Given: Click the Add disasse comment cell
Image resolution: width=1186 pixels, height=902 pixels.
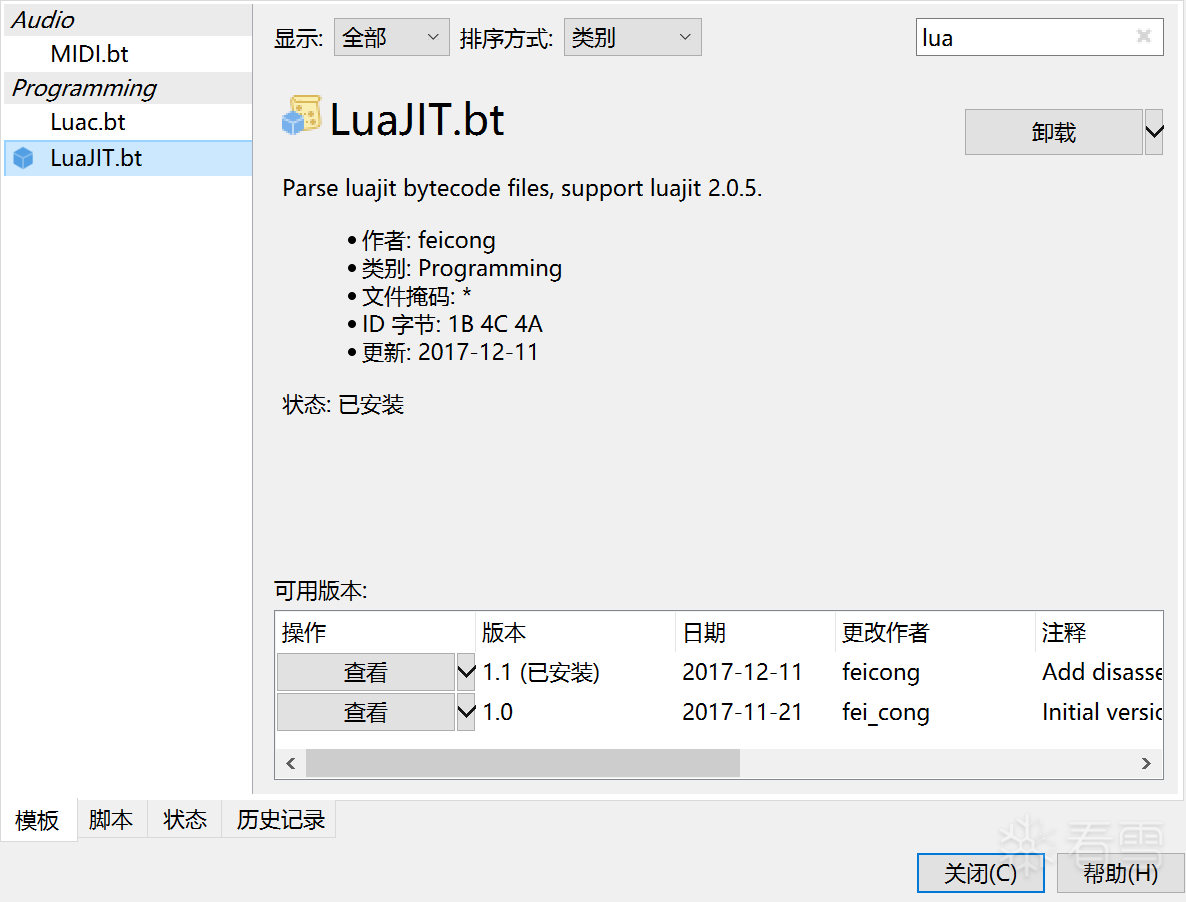Looking at the screenshot, I should pos(1102,671).
